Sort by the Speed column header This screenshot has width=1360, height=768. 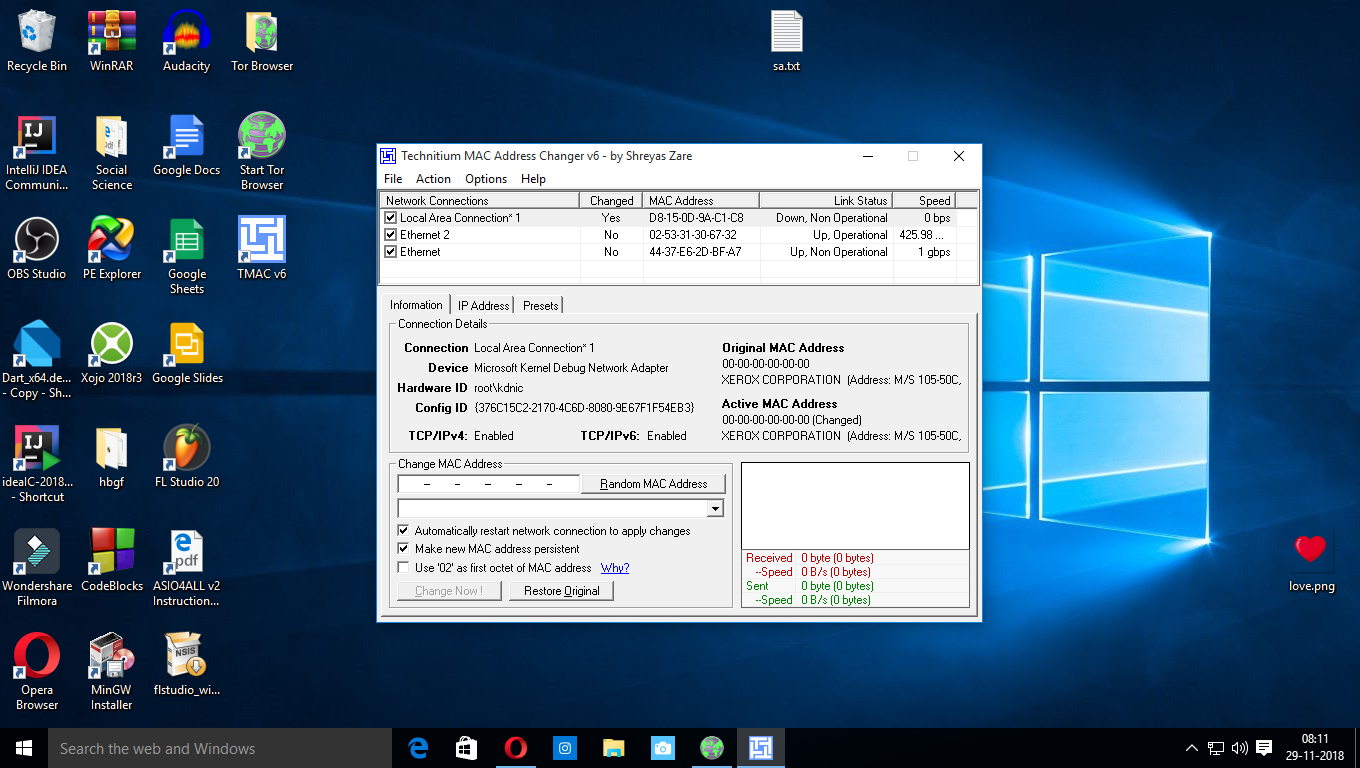925,201
